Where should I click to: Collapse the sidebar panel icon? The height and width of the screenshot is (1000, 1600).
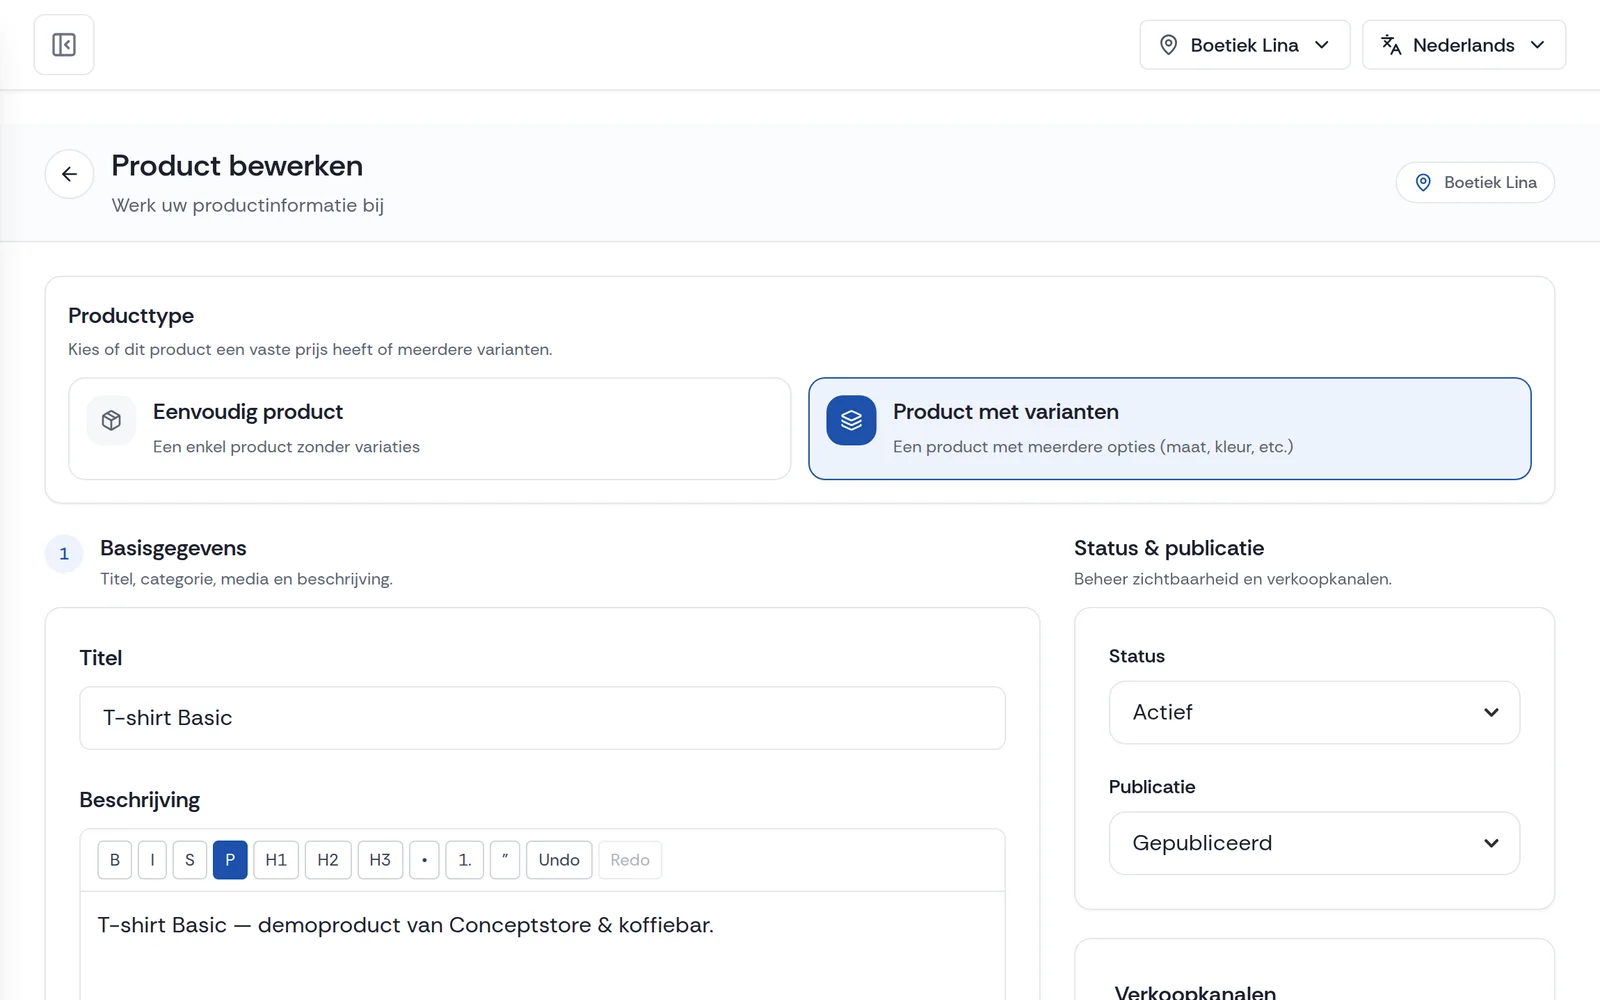point(64,45)
